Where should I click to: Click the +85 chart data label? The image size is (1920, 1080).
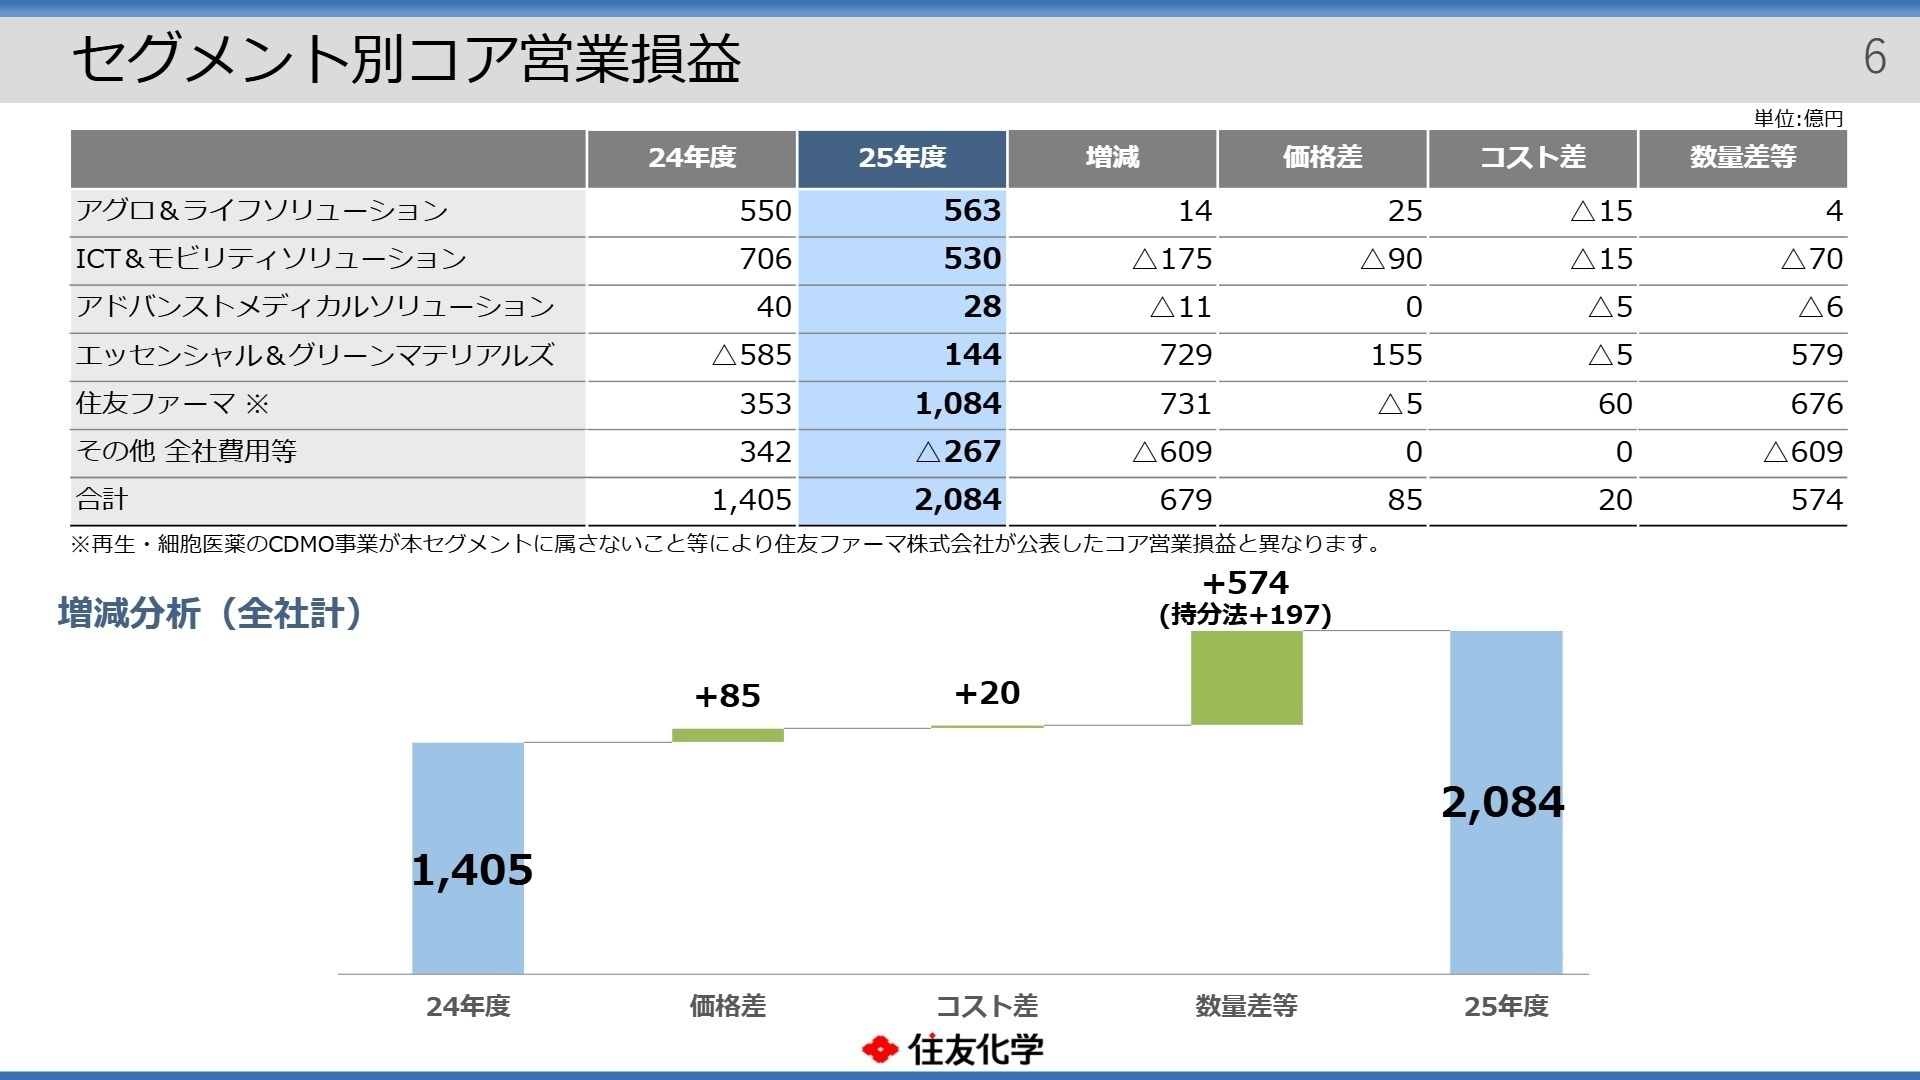click(728, 696)
